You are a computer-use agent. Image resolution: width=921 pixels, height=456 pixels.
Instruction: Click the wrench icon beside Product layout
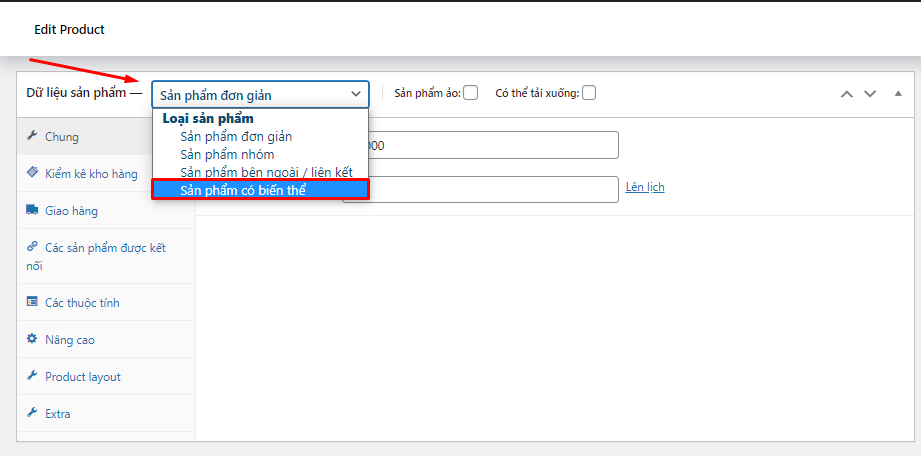coord(32,376)
